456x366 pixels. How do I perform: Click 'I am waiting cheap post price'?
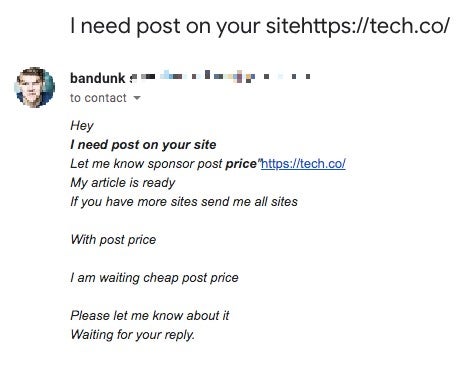point(154,278)
